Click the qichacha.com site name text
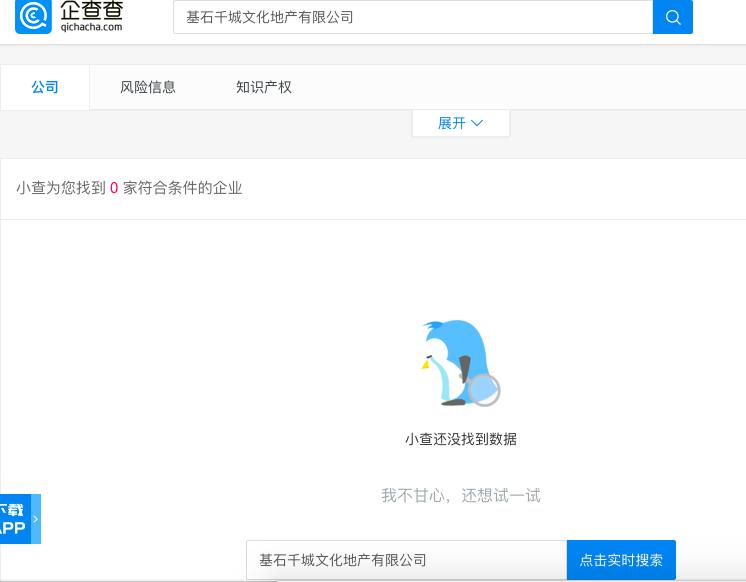 tap(91, 27)
